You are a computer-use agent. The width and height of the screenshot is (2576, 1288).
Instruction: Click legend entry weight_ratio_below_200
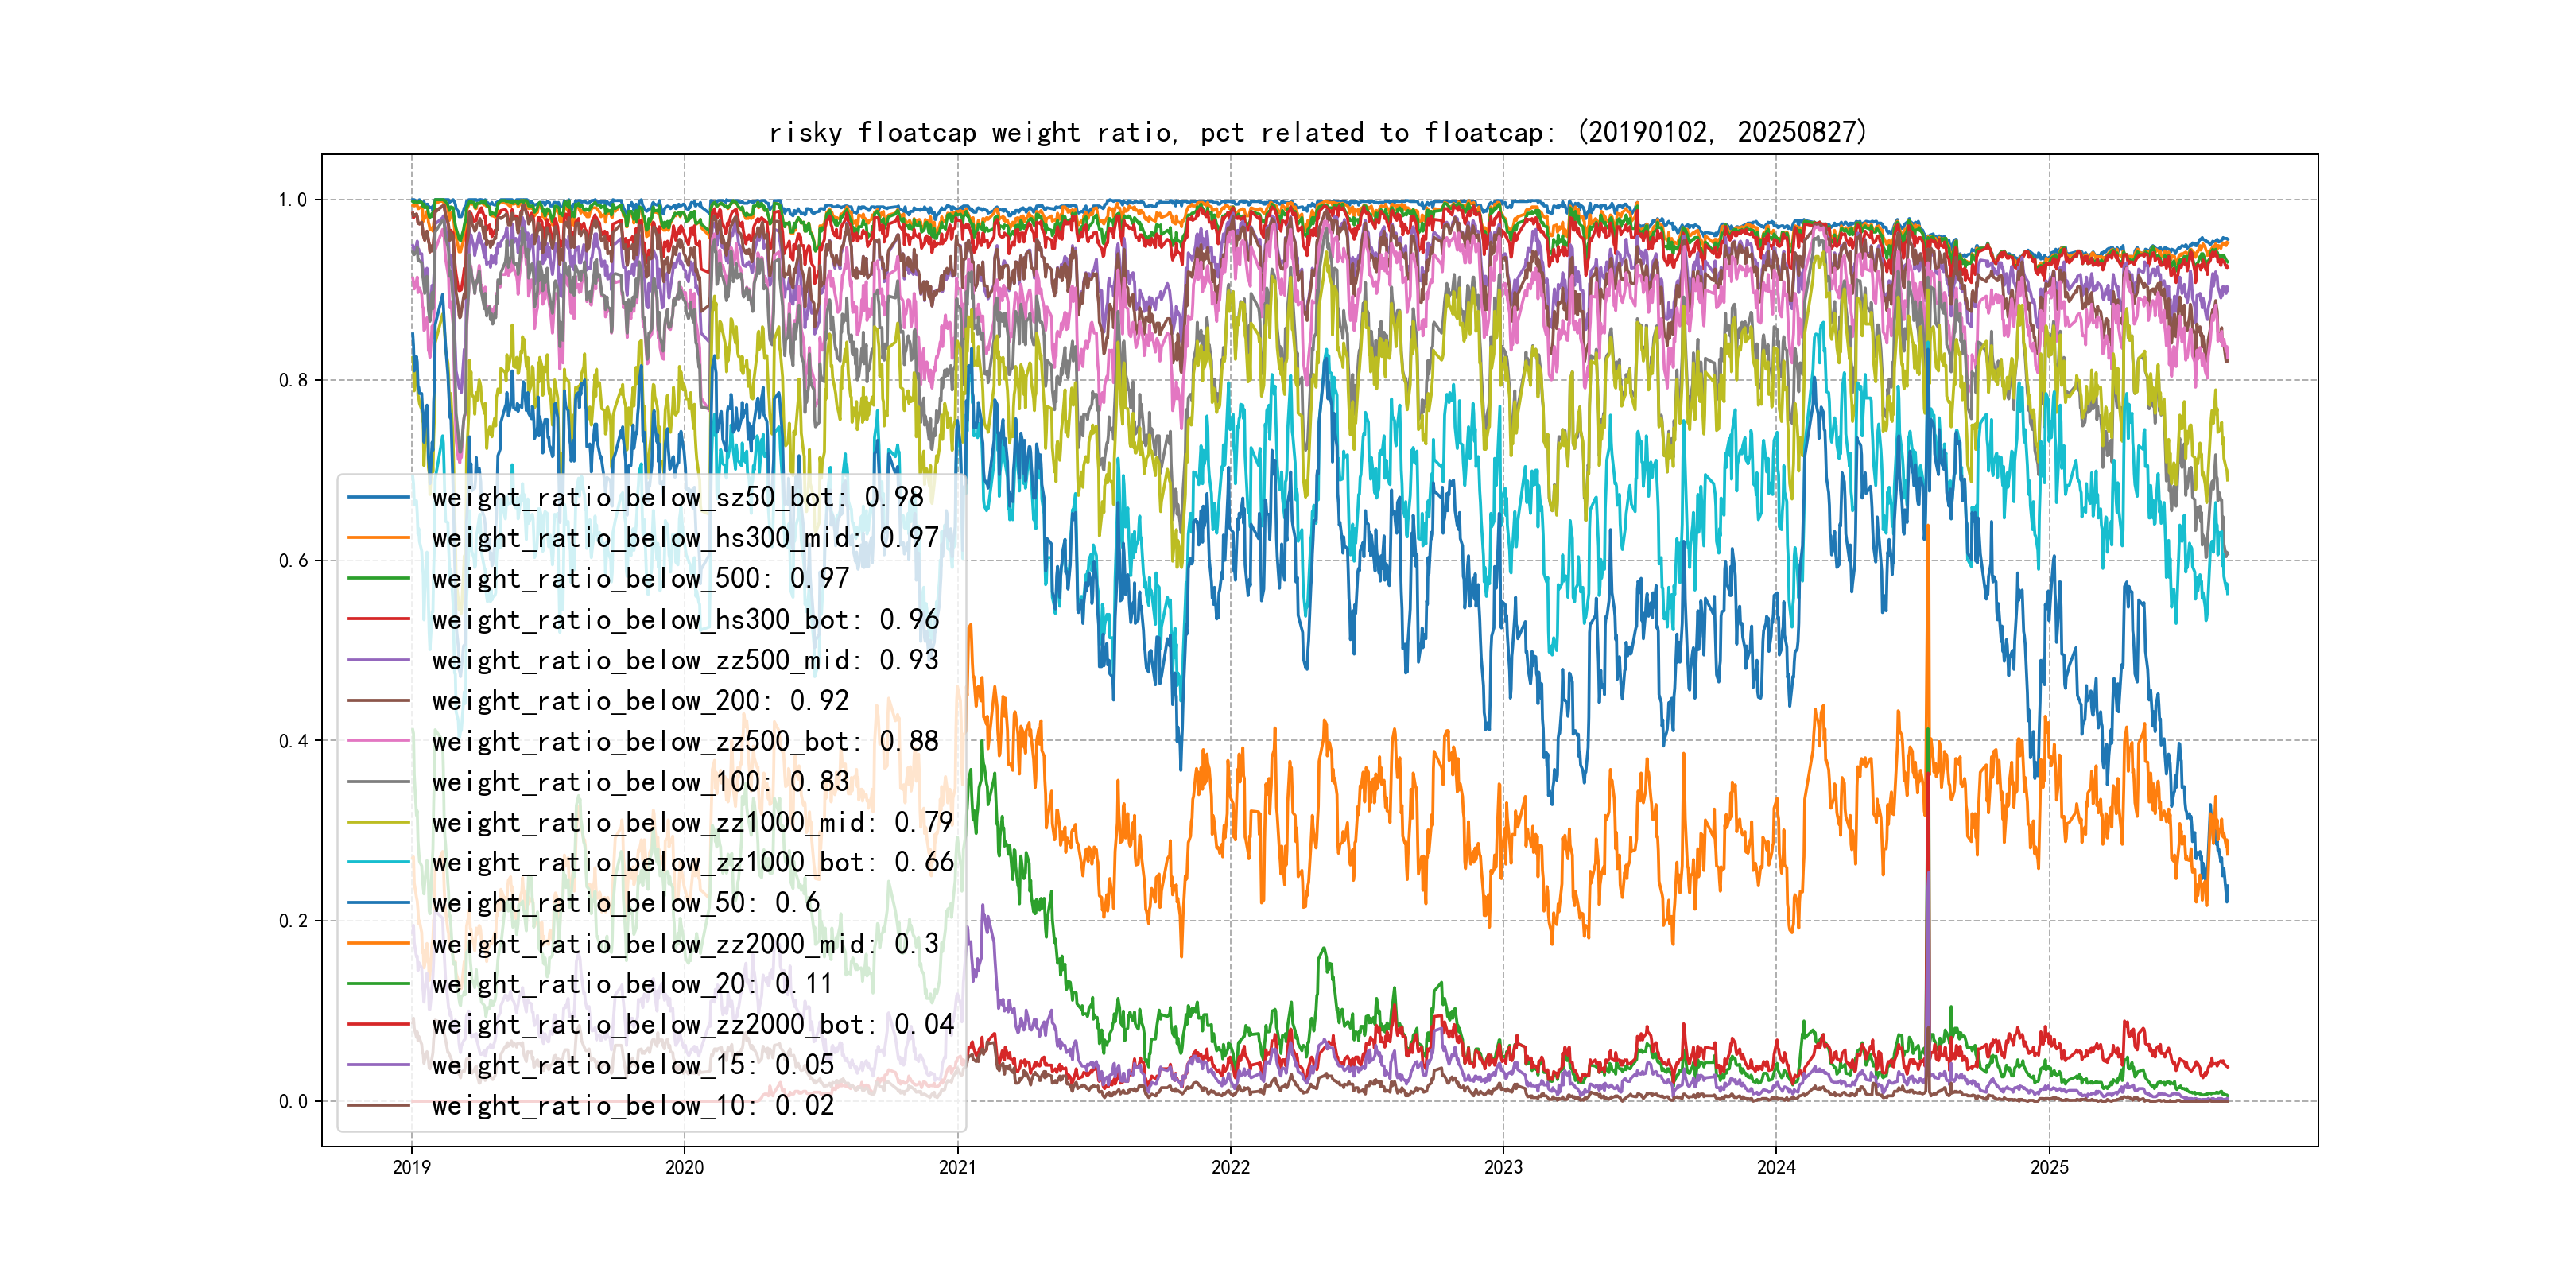point(640,701)
